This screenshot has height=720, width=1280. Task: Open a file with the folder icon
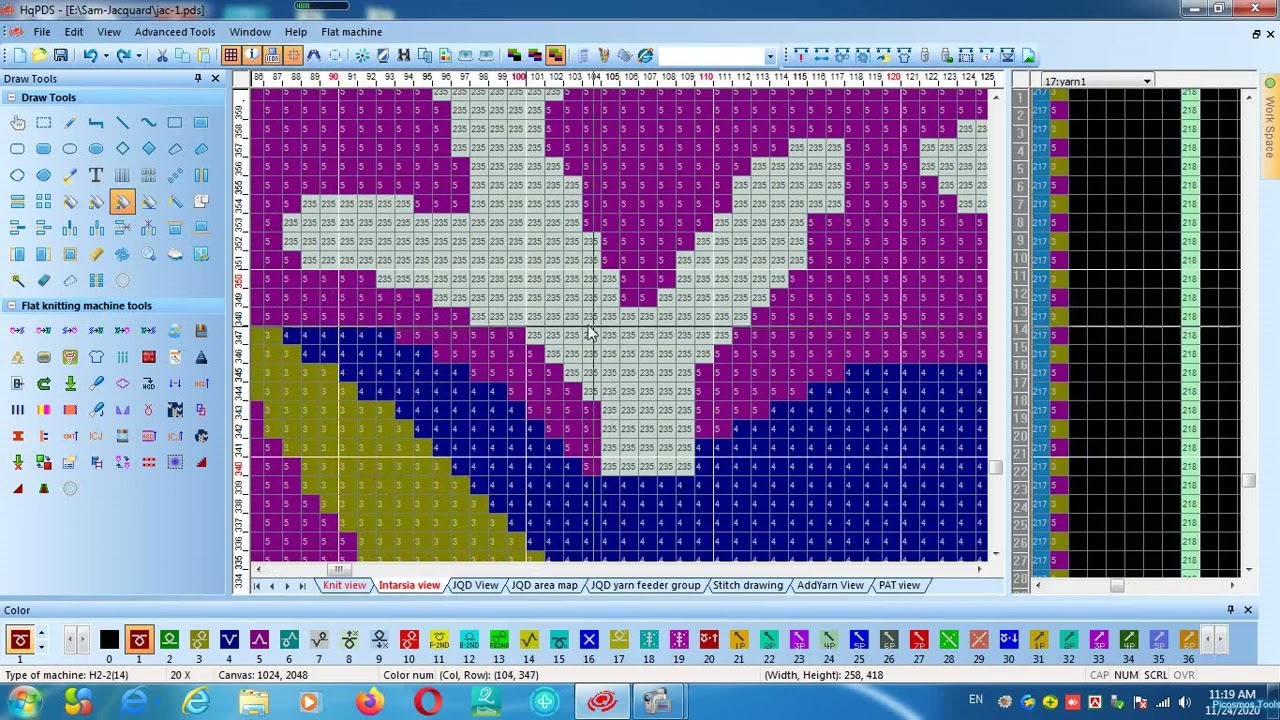pos(40,56)
